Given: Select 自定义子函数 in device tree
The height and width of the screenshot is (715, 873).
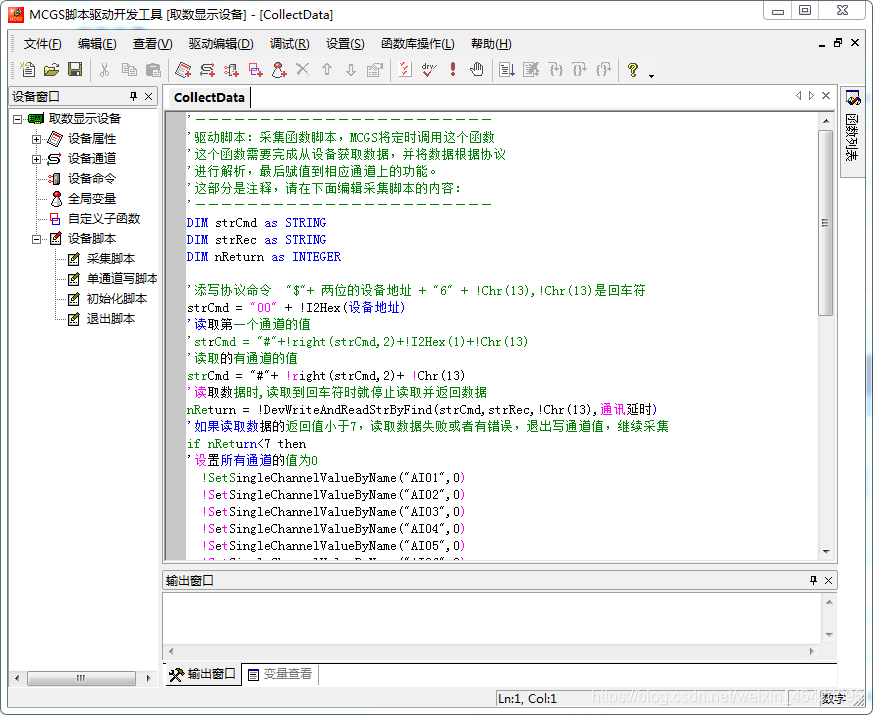Looking at the screenshot, I should click(x=104, y=218).
